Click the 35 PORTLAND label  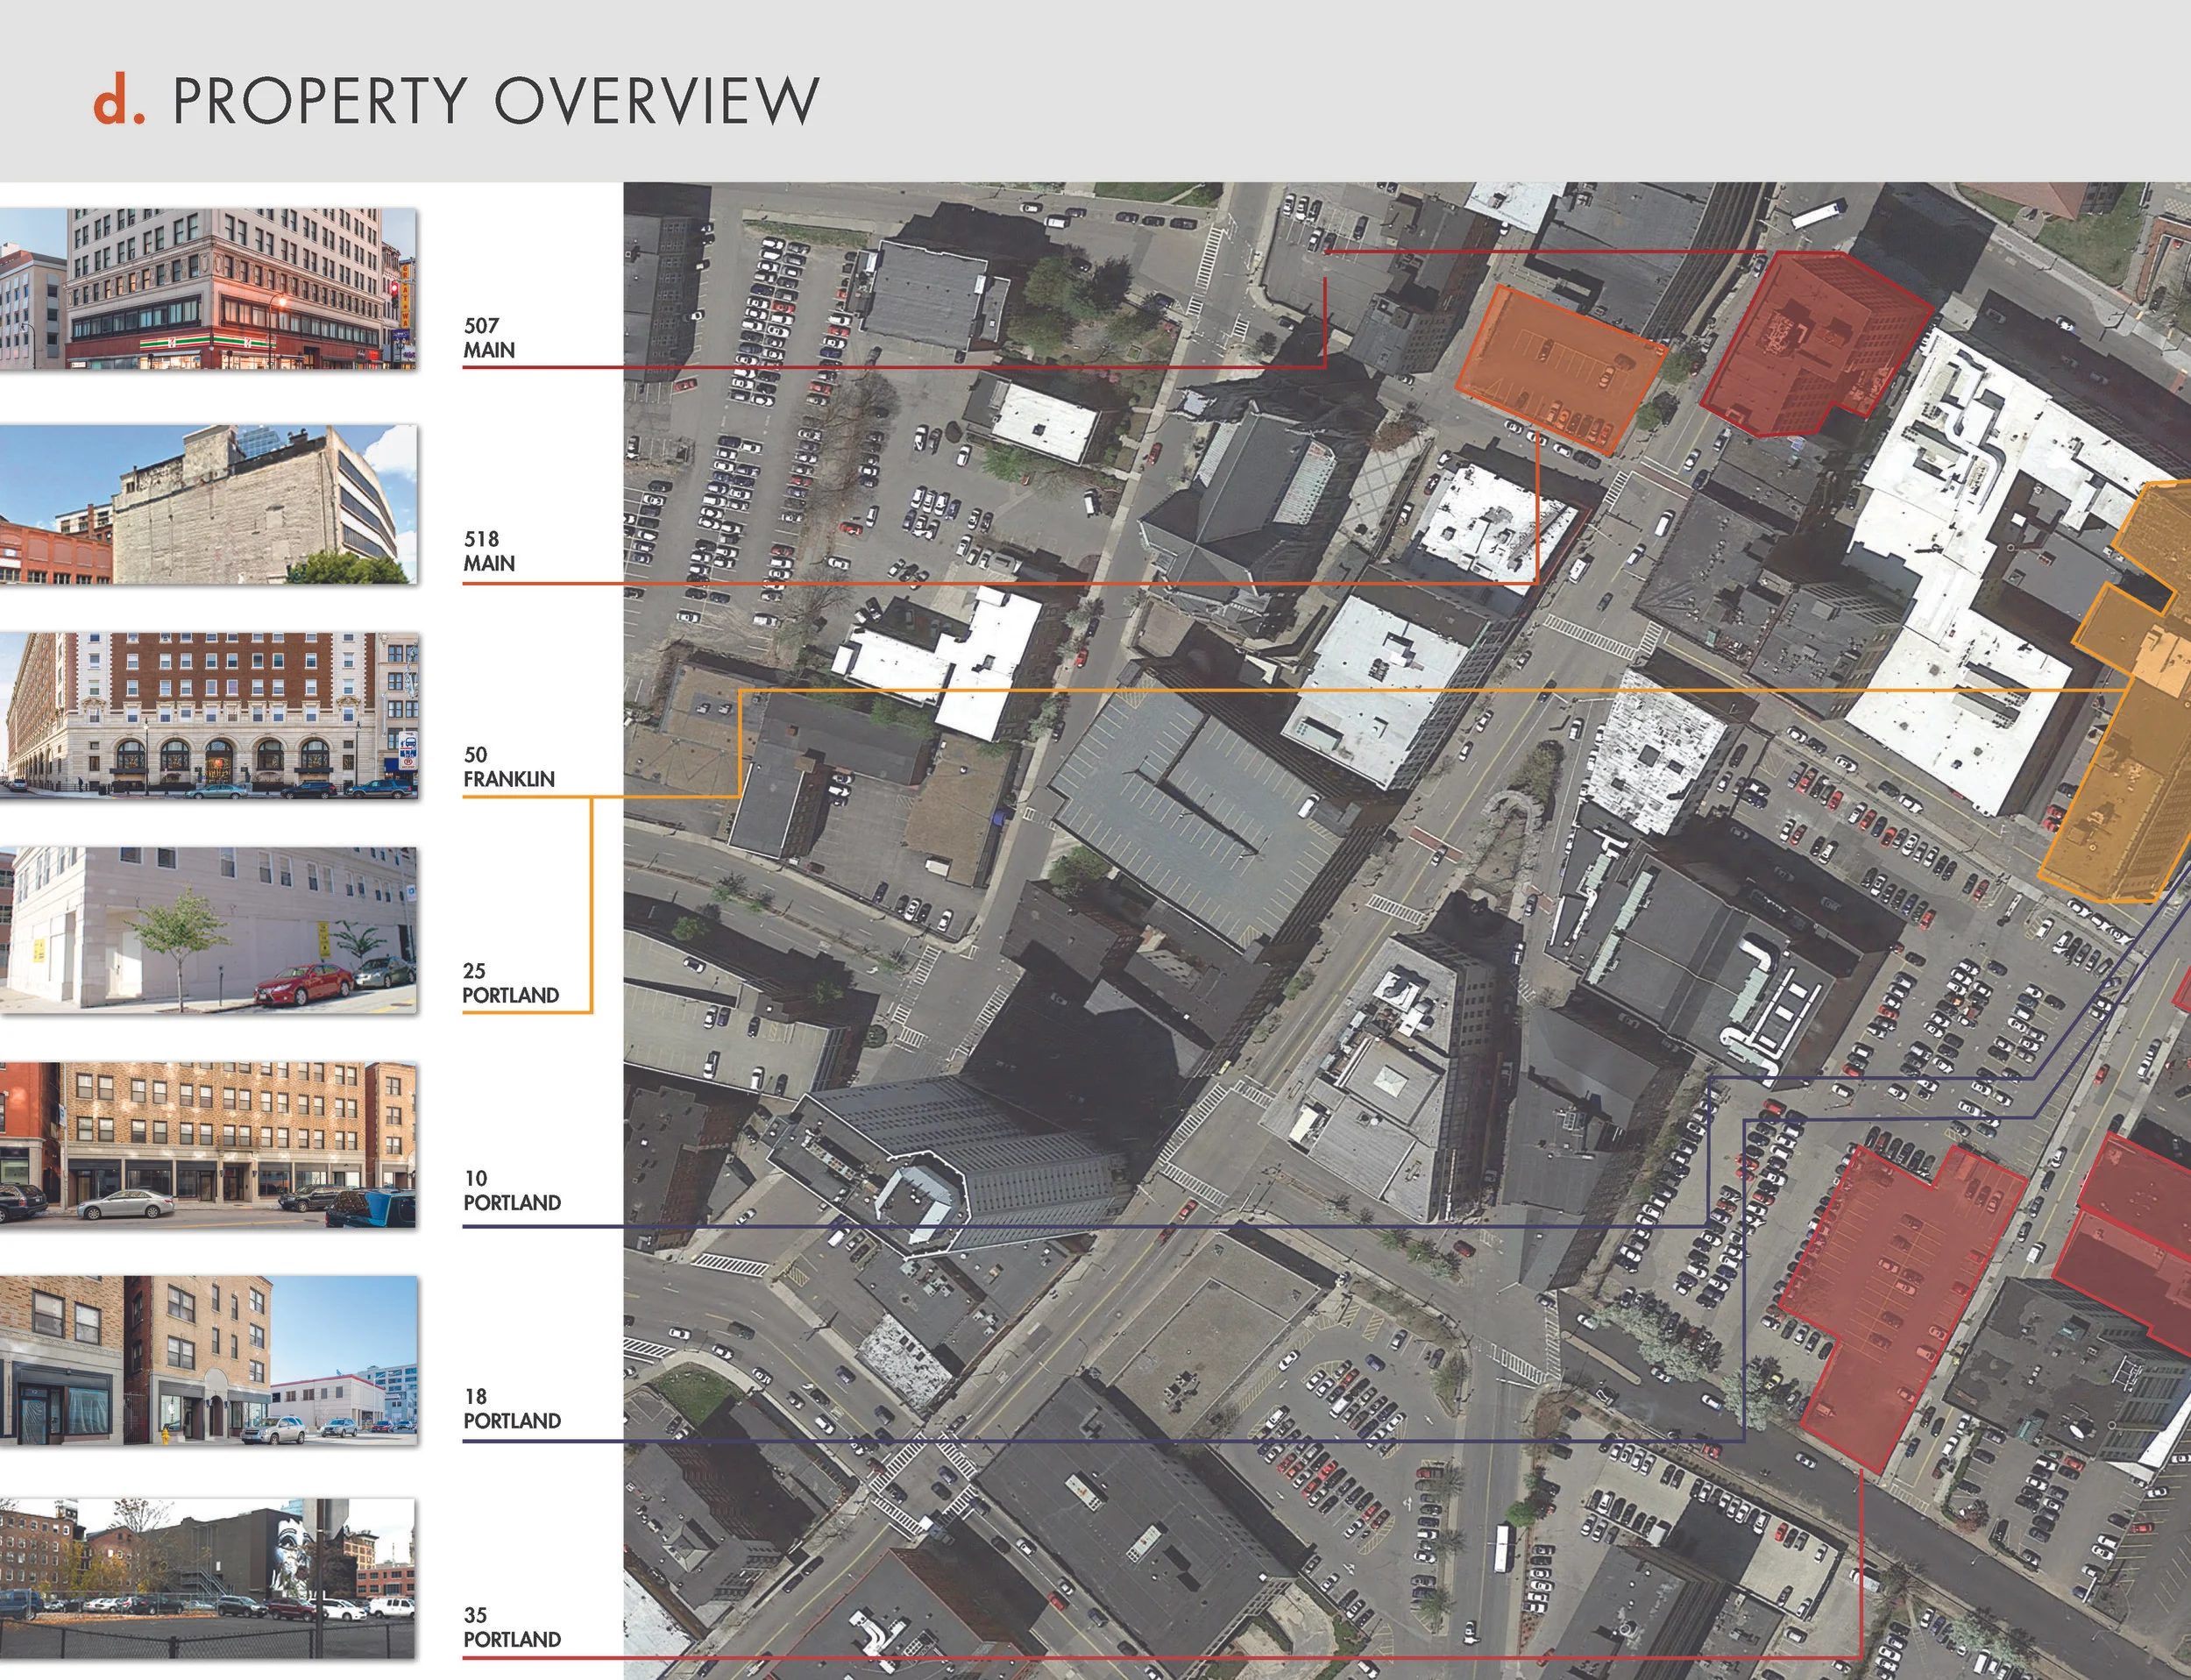click(511, 1627)
